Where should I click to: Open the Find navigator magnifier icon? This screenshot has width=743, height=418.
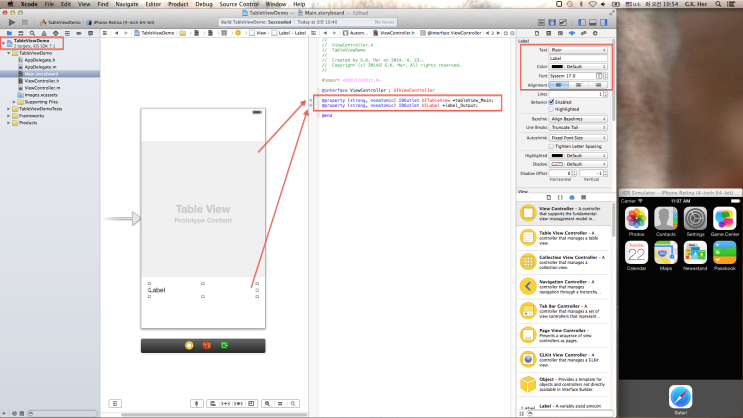pyautogui.click(x=32, y=33)
